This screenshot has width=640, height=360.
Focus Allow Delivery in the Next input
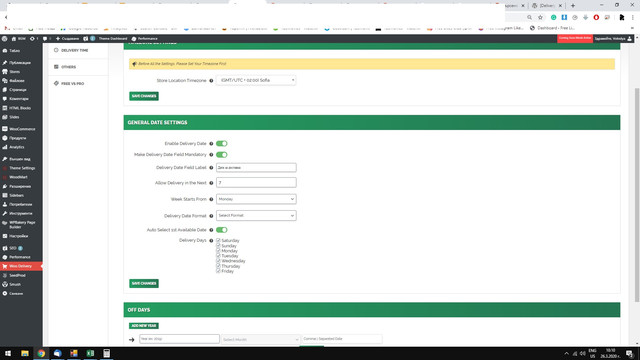click(256, 183)
